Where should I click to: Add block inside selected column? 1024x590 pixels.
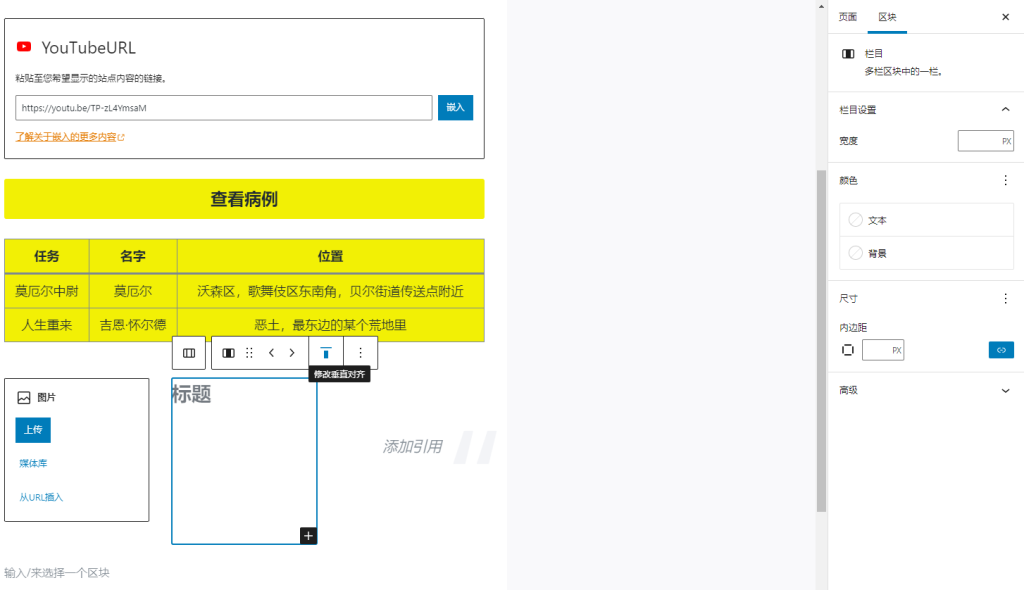point(308,536)
